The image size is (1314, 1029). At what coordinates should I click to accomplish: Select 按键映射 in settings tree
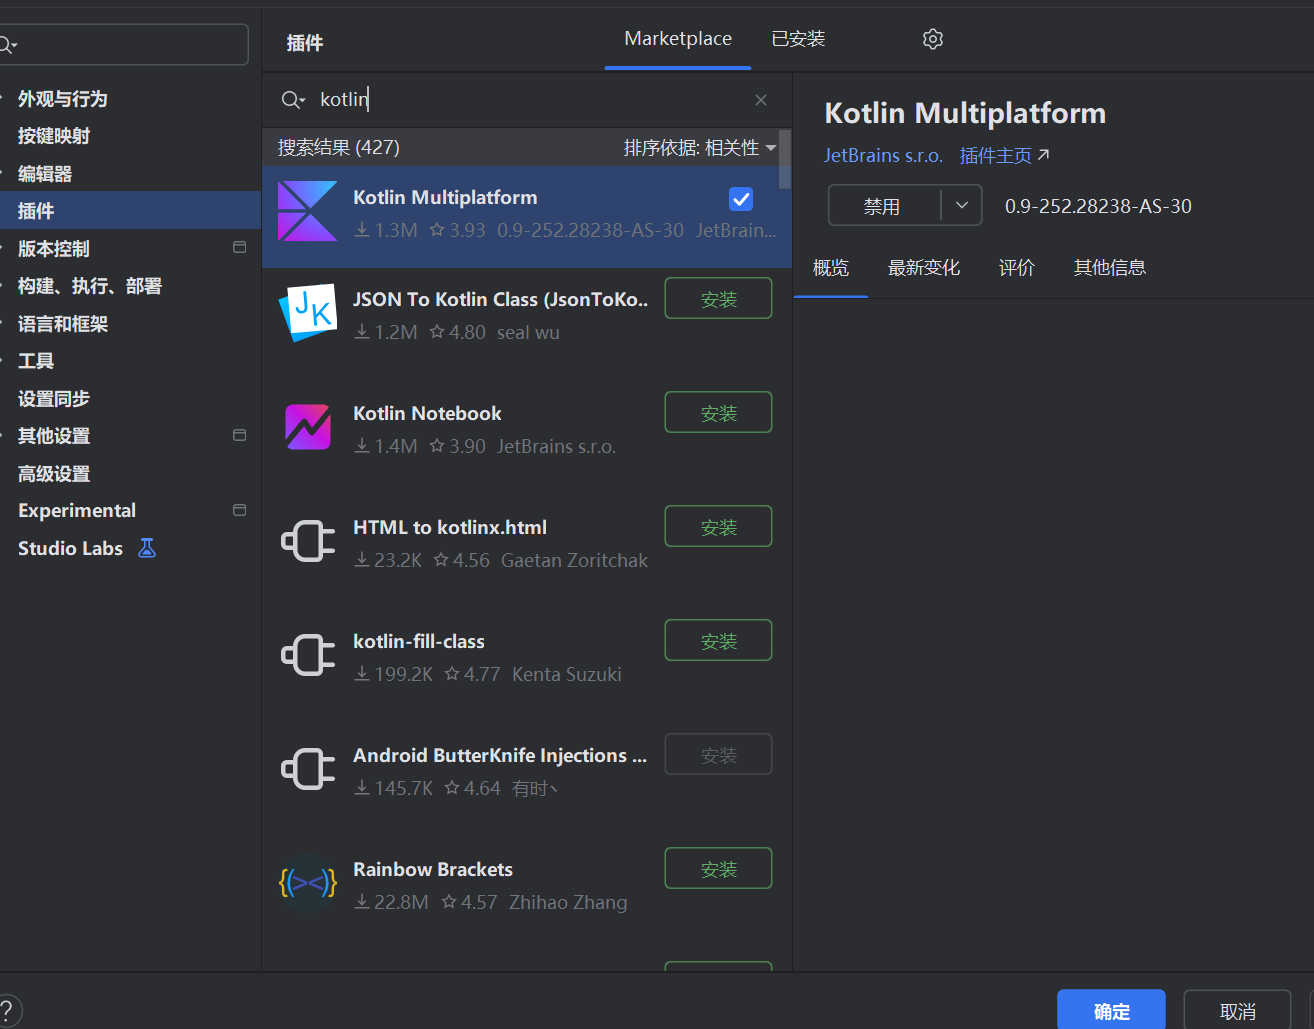coord(54,136)
